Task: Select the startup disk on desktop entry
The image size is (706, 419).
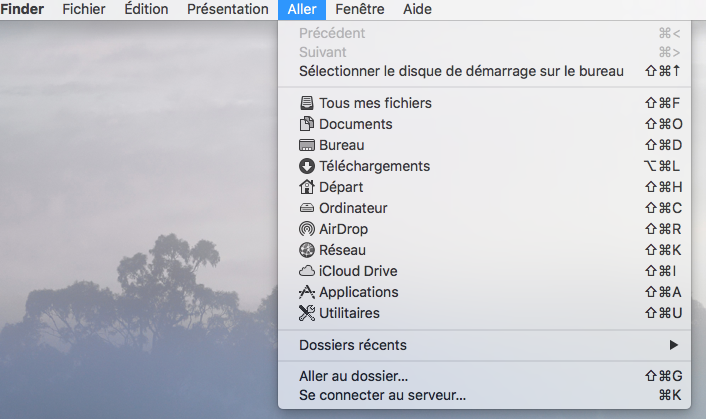Action: point(461,71)
